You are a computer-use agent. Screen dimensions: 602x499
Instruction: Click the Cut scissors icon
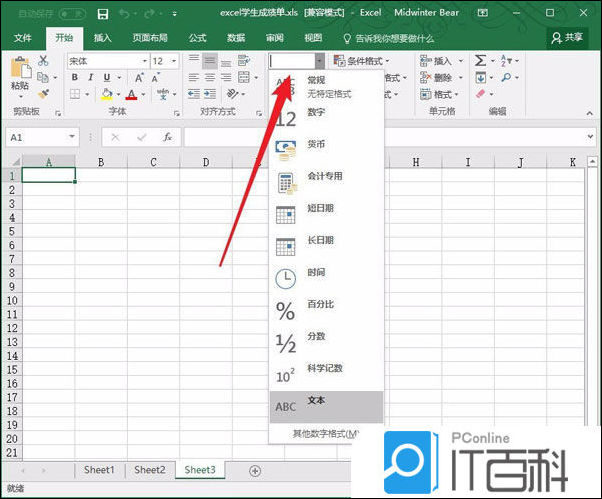[43, 61]
